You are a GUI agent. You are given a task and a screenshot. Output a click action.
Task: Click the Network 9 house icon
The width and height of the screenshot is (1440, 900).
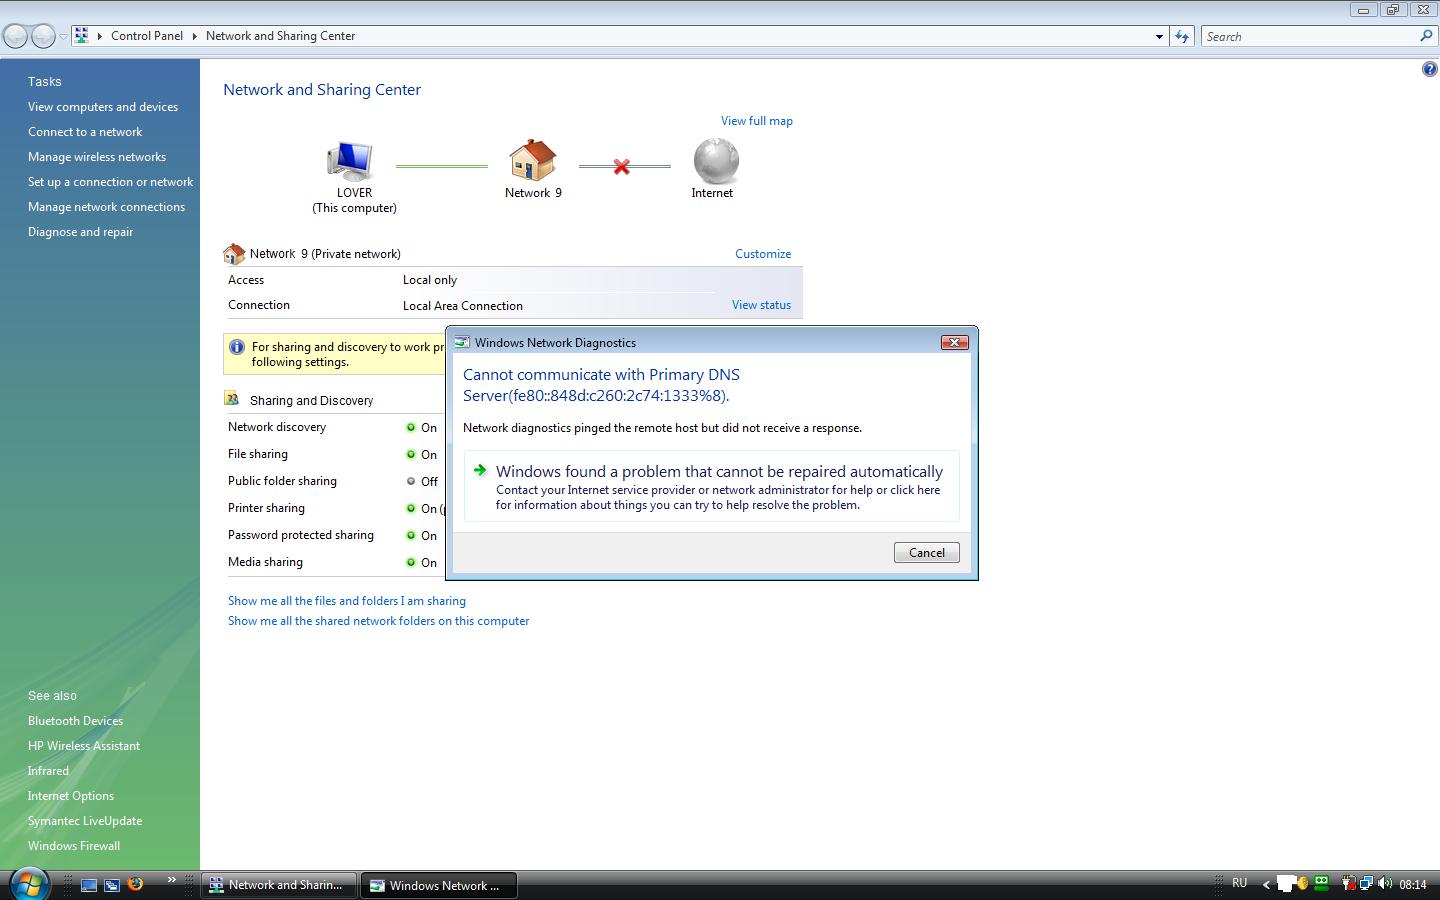(532, 161)
